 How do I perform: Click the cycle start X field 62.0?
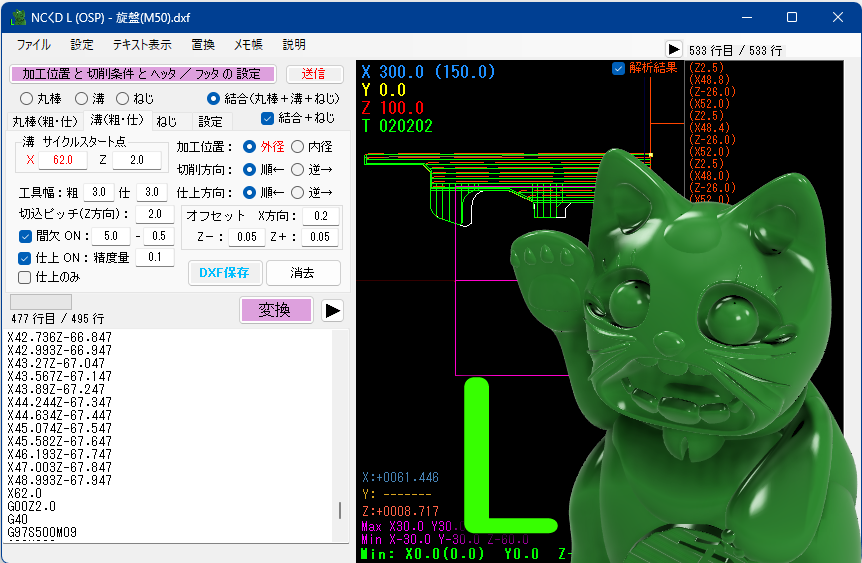click(x=62, y=160)
